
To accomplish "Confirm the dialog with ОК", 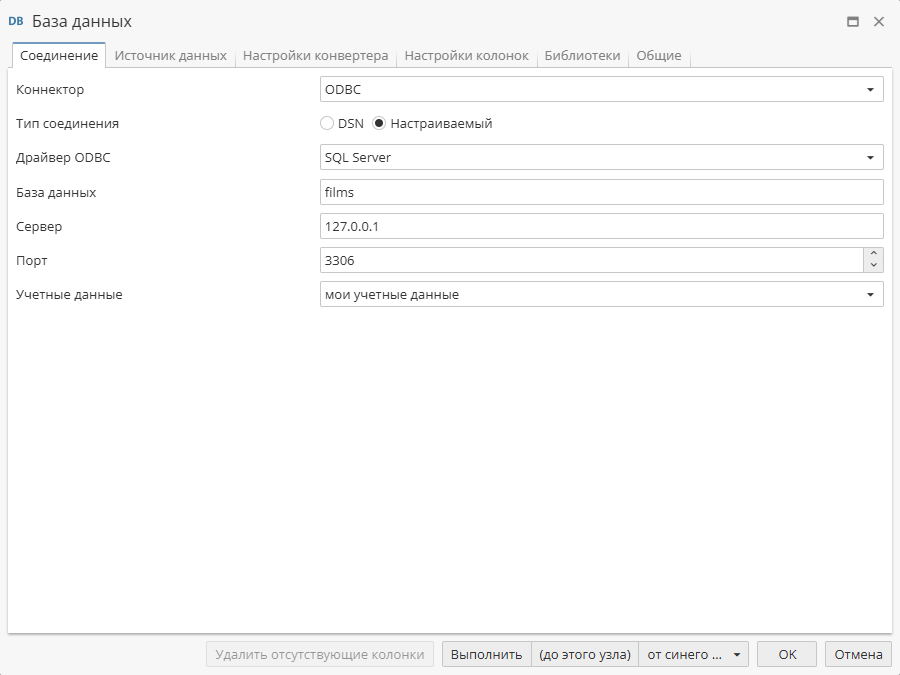I will tap(786, 653).
